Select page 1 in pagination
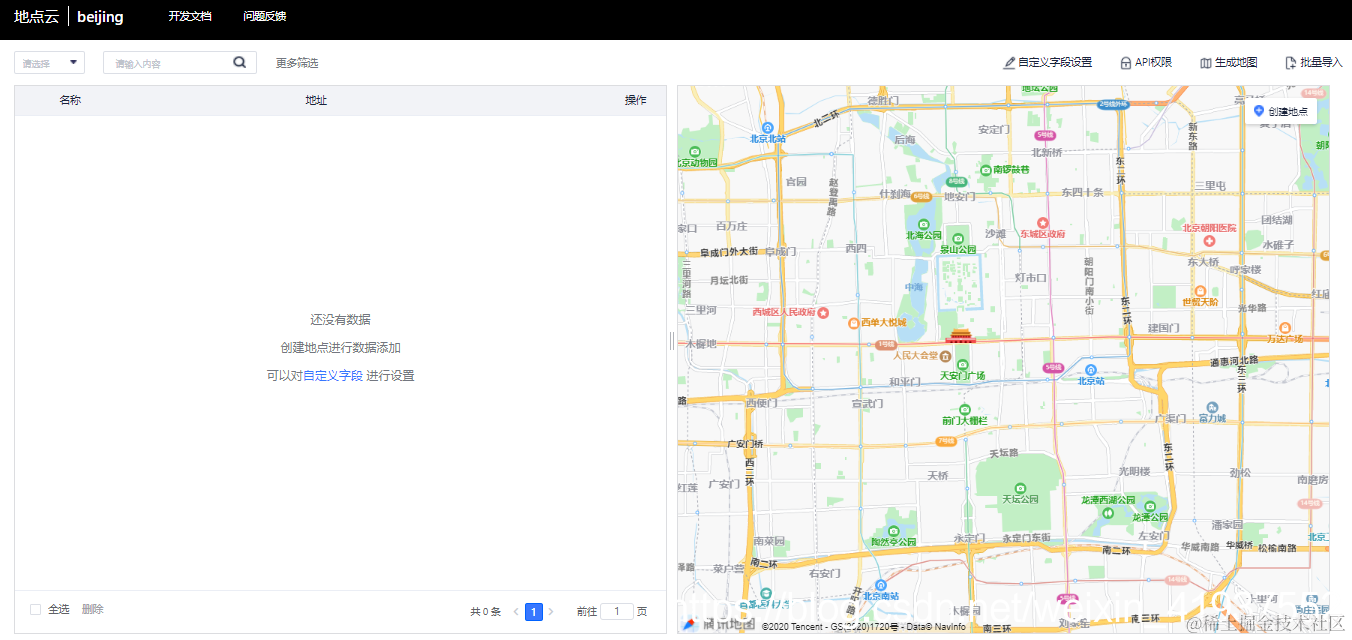This screenshot has height=640, width=1352. pyautogui.click(x=534, y=612)
